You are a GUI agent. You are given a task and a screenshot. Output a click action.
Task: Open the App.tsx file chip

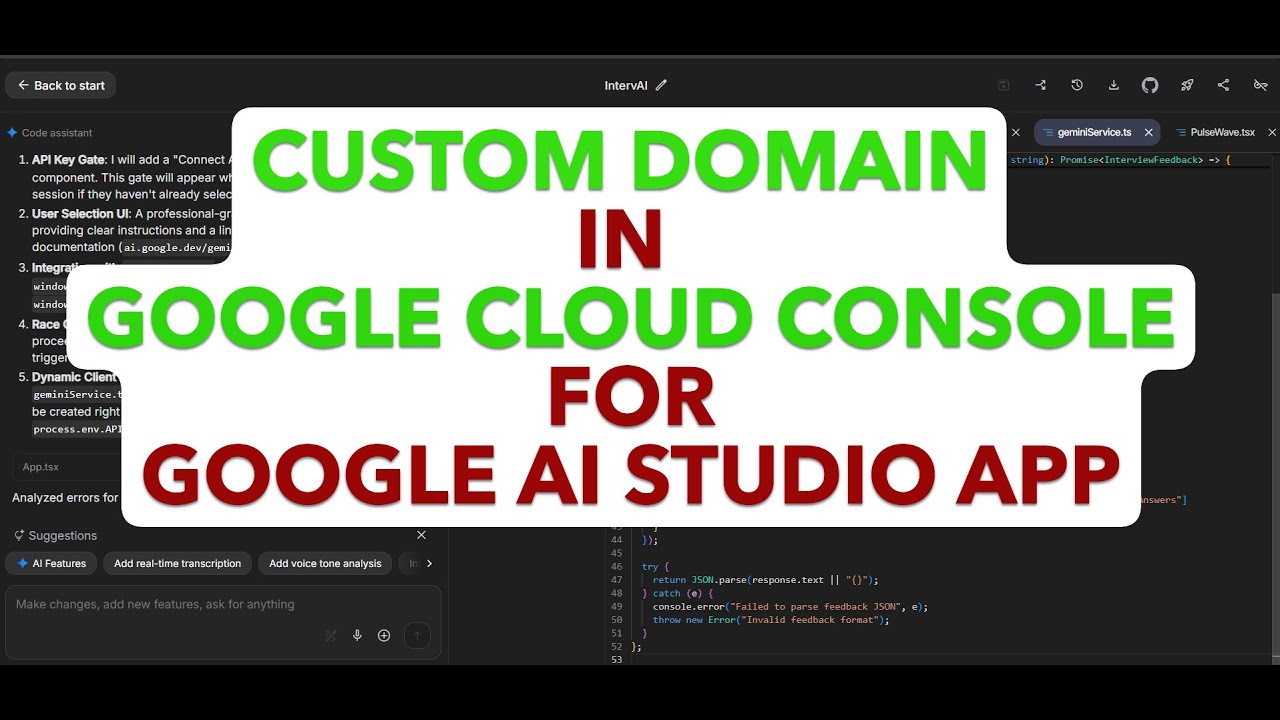click(41, 467)
